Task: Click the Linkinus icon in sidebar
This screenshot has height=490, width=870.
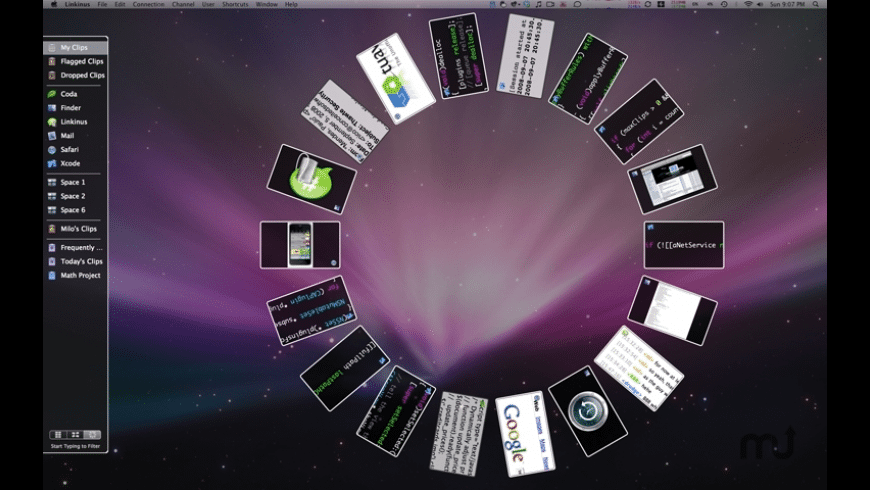Action: (52, 122)
